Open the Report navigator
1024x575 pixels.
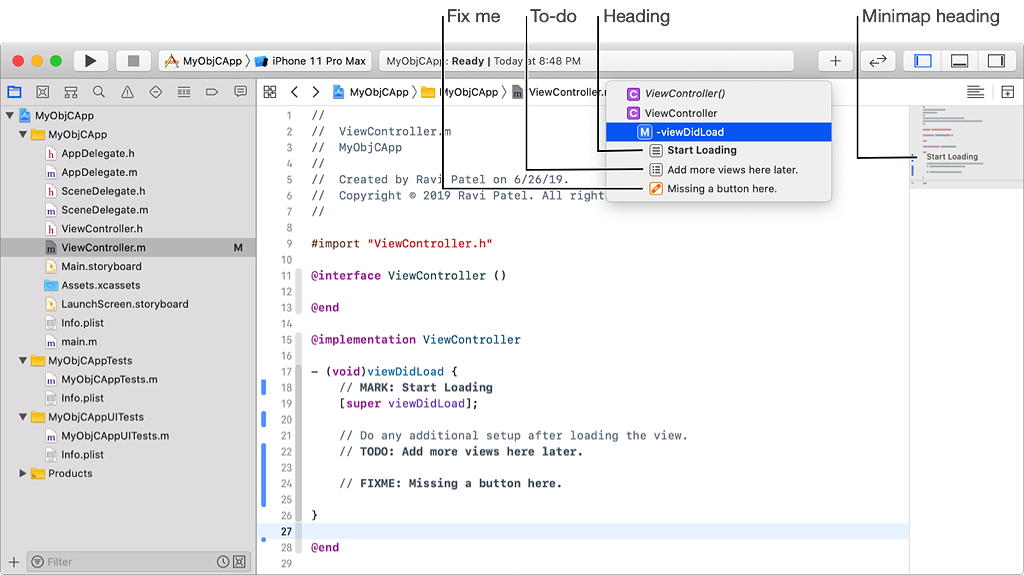coord(240,92)
